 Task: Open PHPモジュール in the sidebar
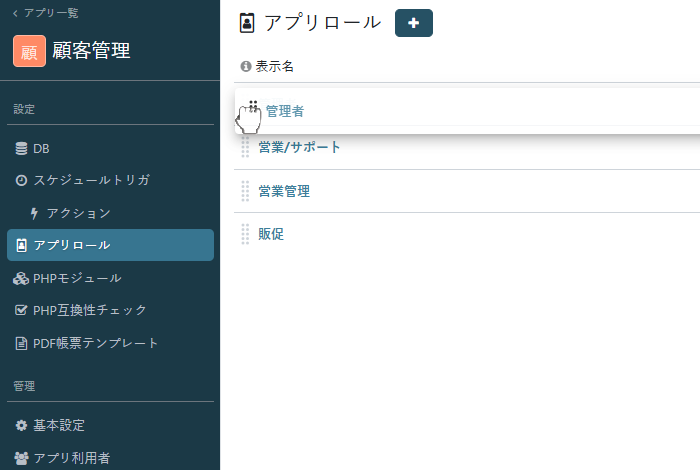click(x=77, y=278)
